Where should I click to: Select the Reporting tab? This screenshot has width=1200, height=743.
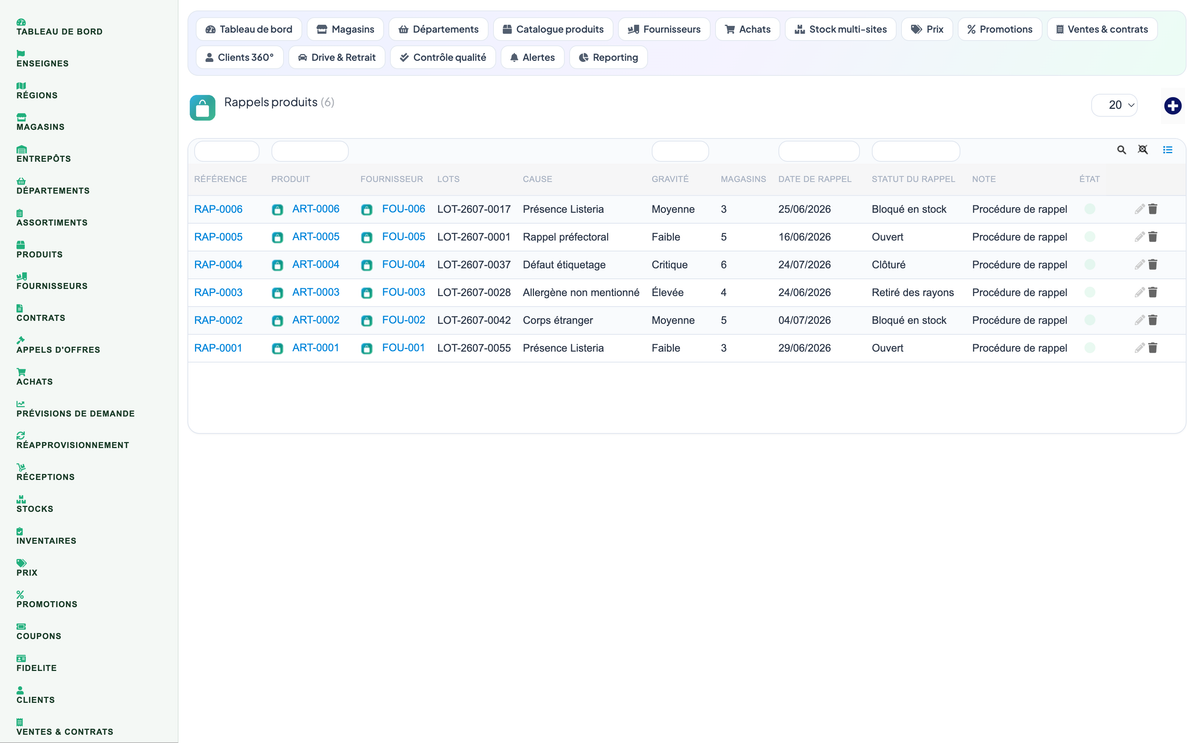click(x=609, y=57)
